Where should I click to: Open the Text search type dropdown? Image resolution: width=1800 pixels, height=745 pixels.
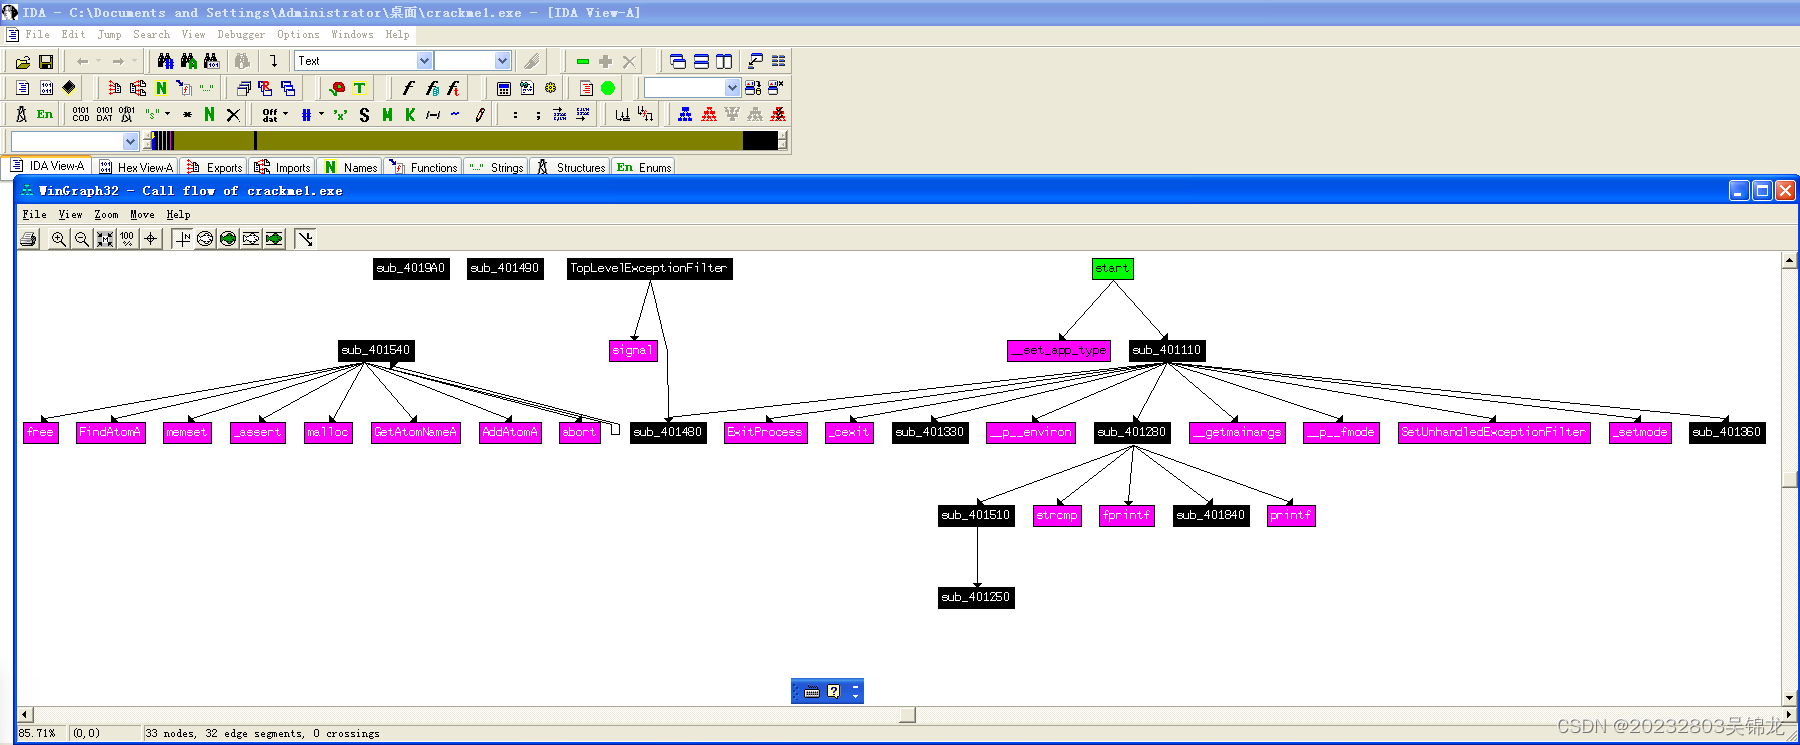click(424, 61)
